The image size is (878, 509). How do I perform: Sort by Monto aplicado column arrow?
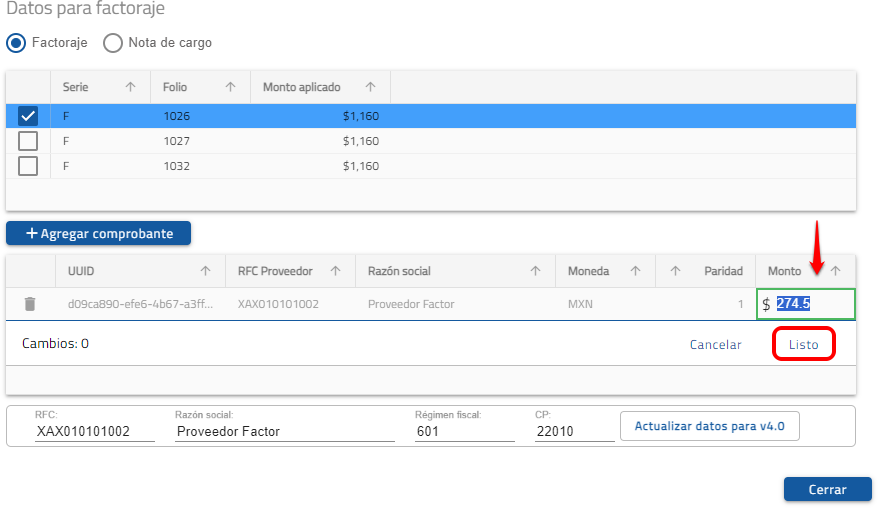370,87
